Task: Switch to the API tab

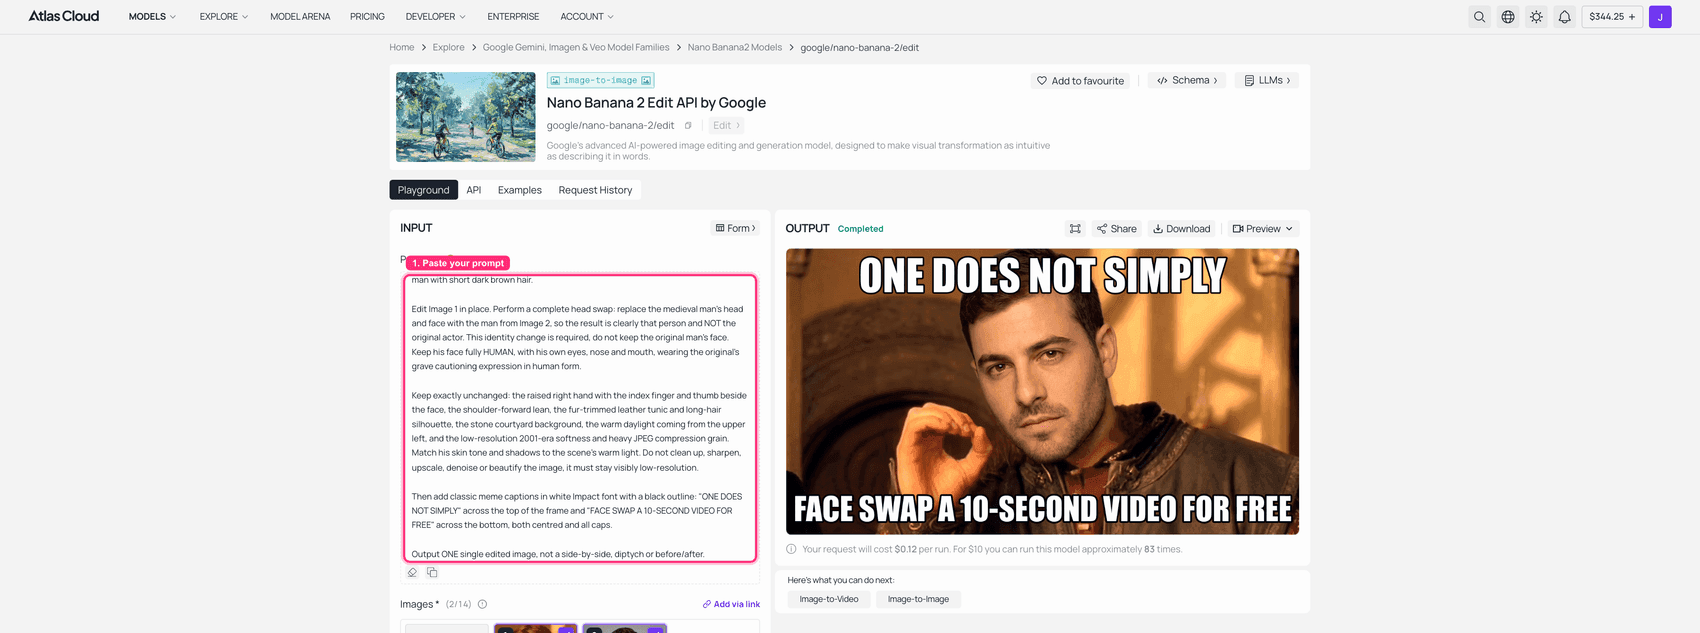Action: tap(474, 190)
